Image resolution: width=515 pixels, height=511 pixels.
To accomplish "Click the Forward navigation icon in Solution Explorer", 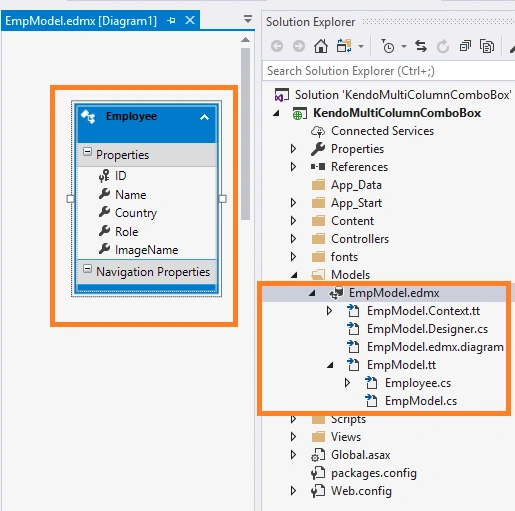I will (299, 46).
